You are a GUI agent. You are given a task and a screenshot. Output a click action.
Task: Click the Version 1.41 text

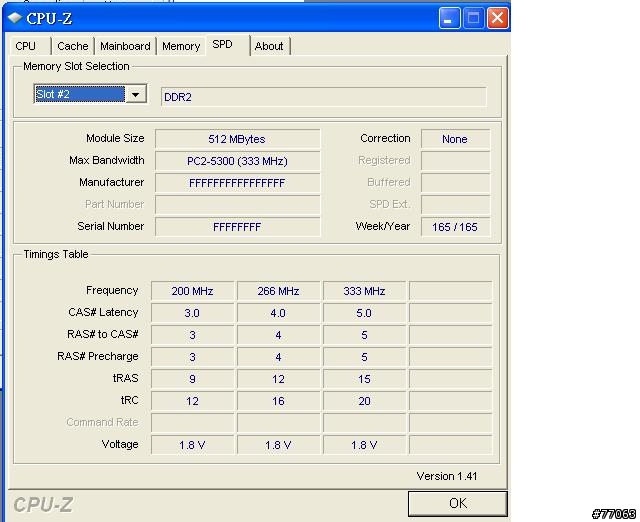tap(447, 476)
